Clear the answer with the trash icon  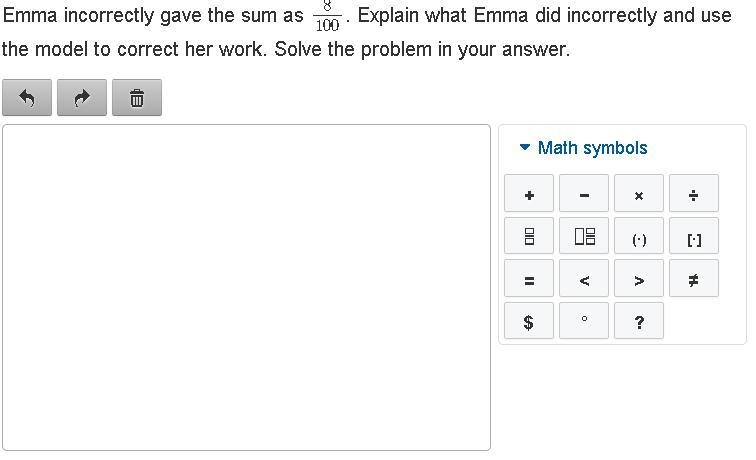pos(137,98)
